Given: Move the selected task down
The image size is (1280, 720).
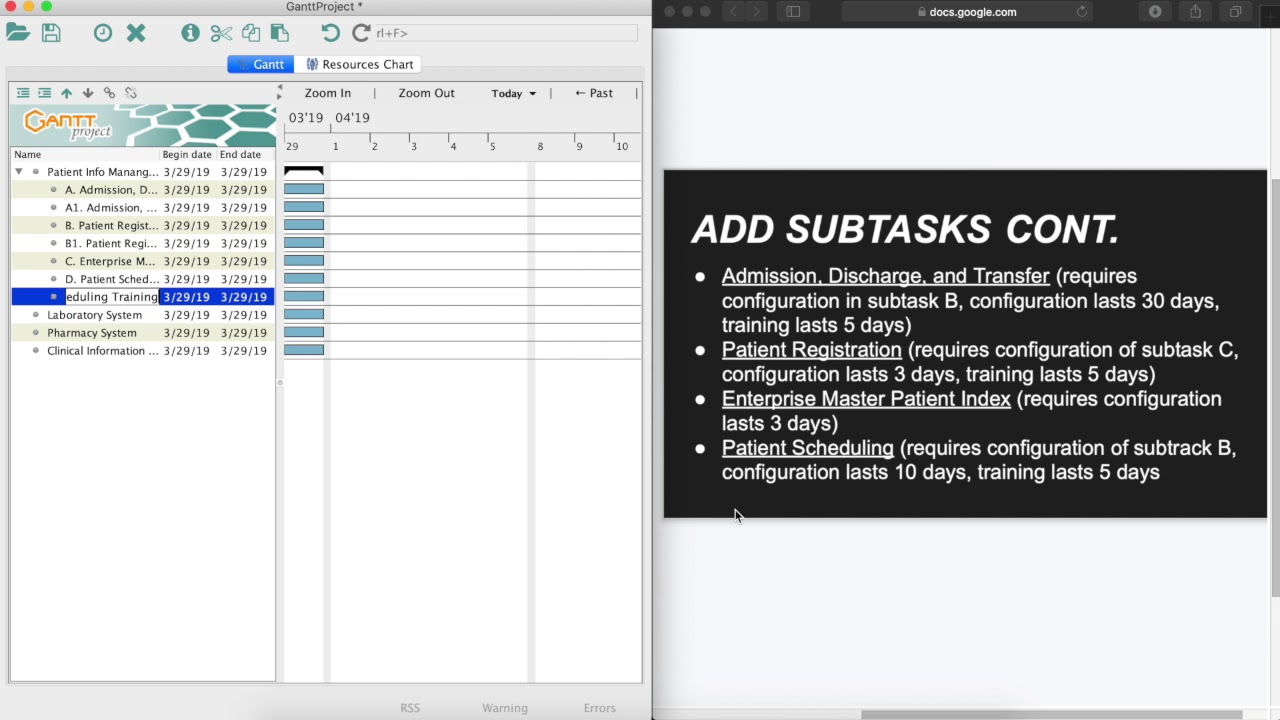Looking at the screenshot, I should coord(88,93).
